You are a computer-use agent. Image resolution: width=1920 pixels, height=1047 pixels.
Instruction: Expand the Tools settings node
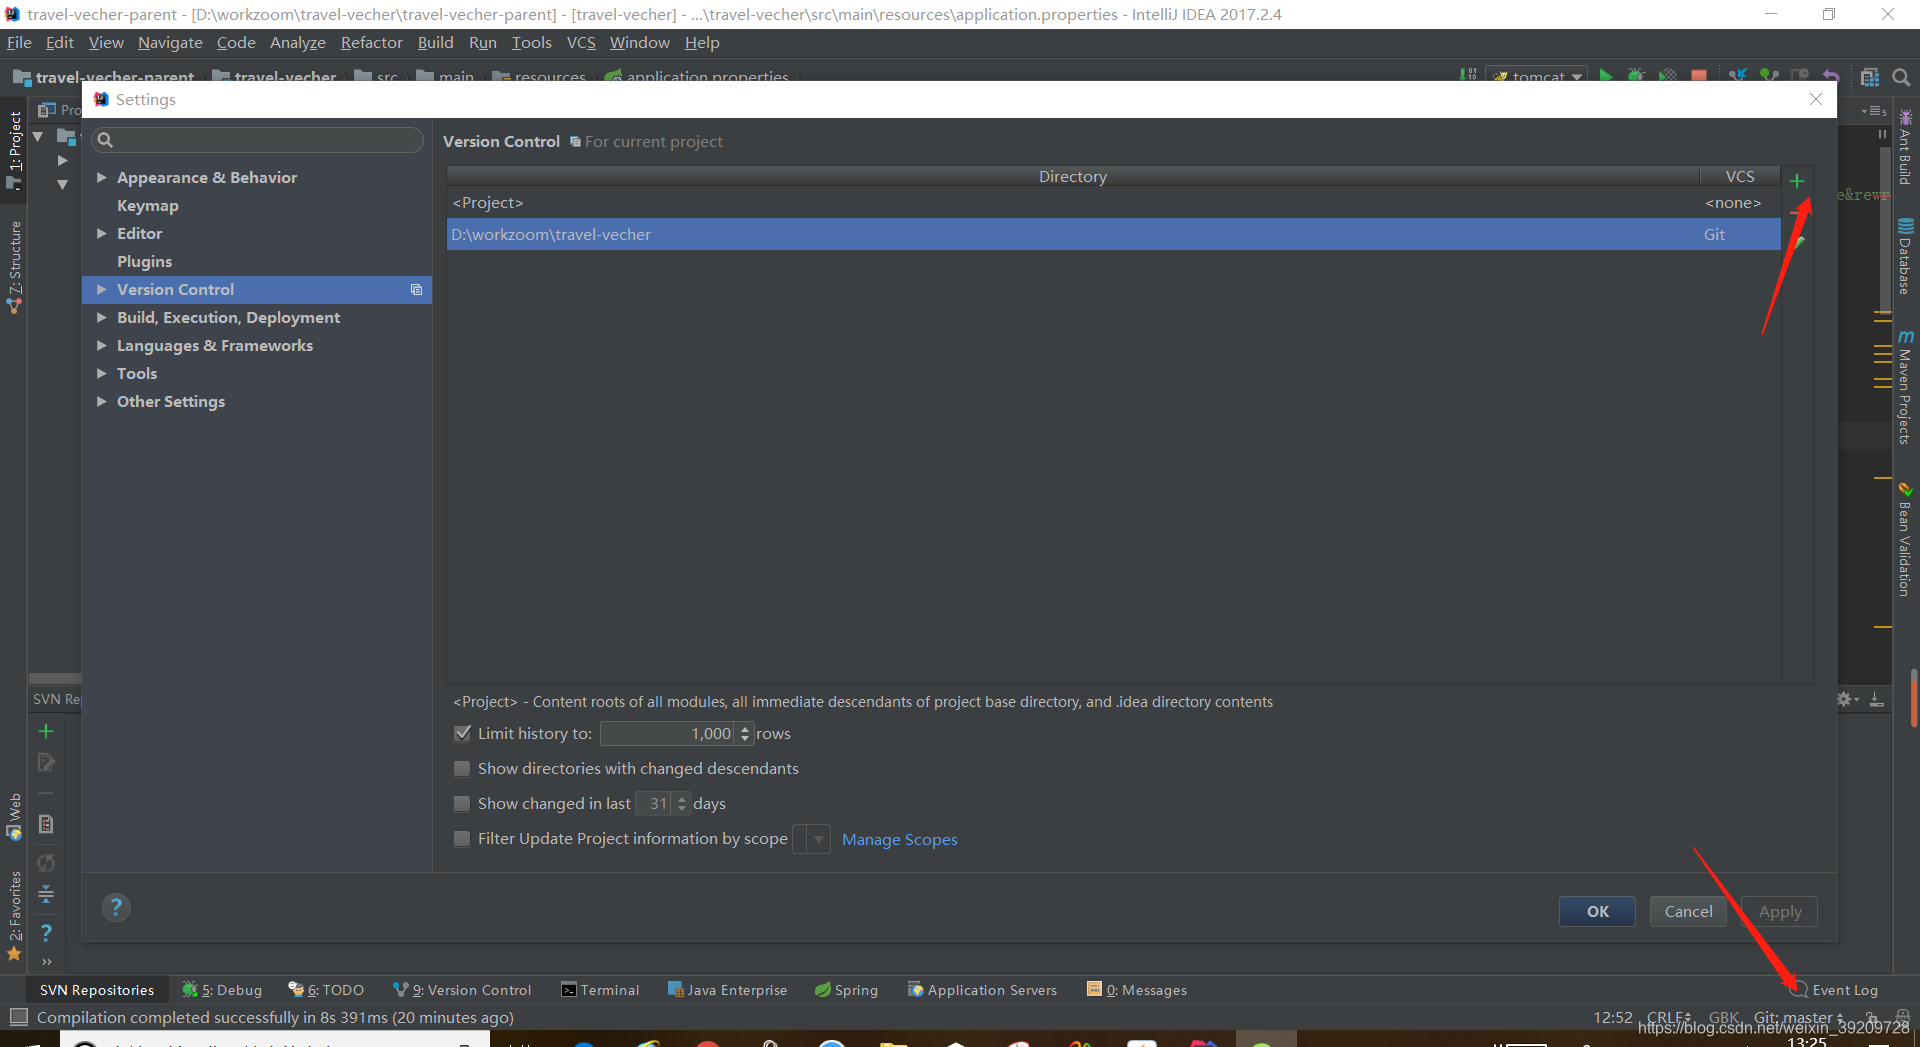coord(101,373)
